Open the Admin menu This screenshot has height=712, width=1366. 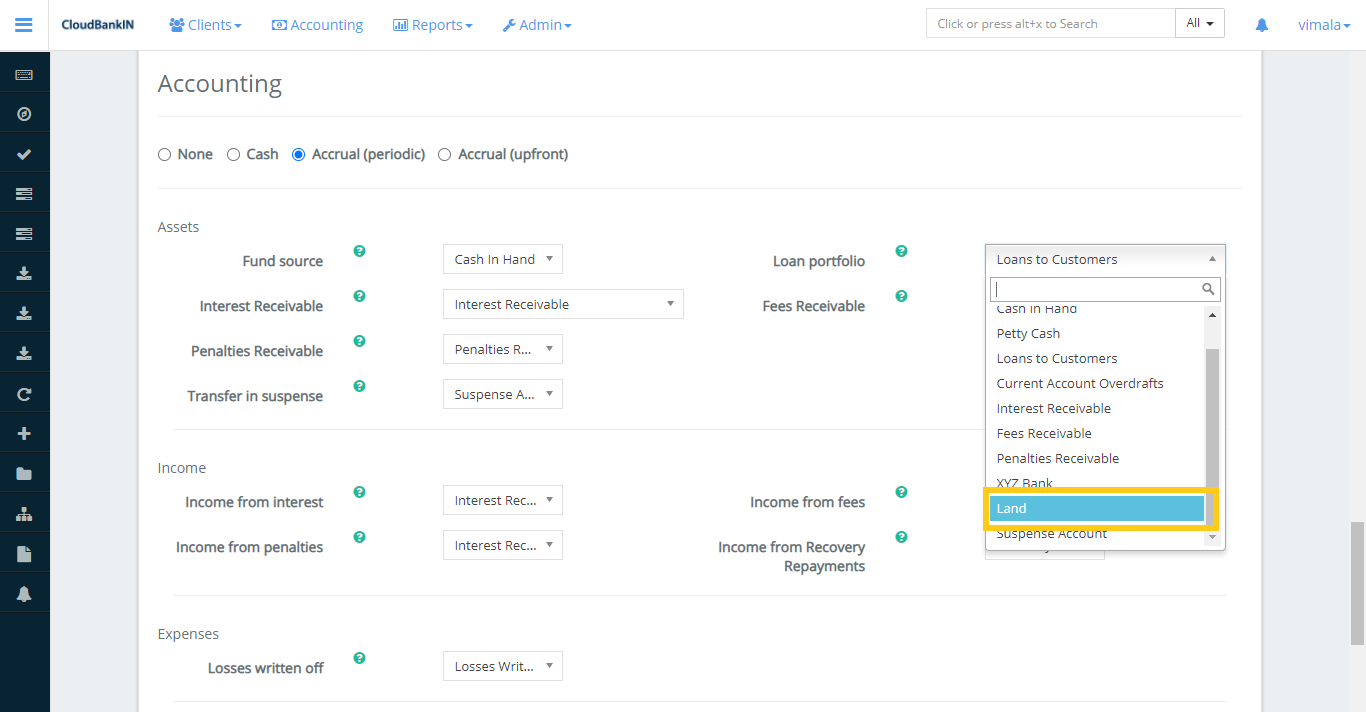[x=537, y=24]
